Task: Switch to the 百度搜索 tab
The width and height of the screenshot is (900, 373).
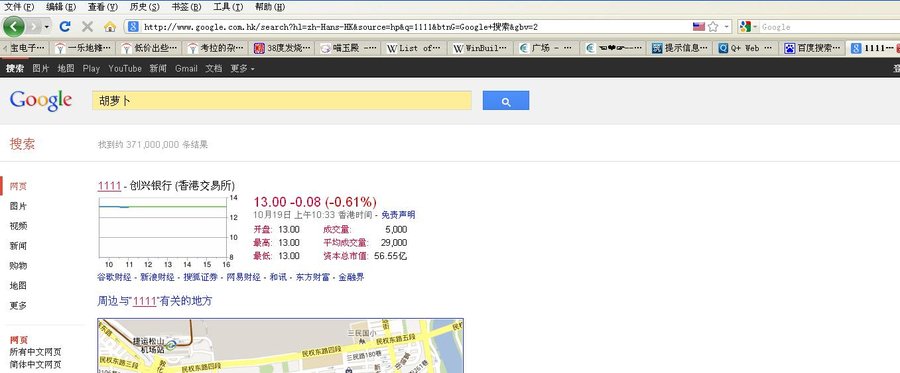Action: click(814, 48)
